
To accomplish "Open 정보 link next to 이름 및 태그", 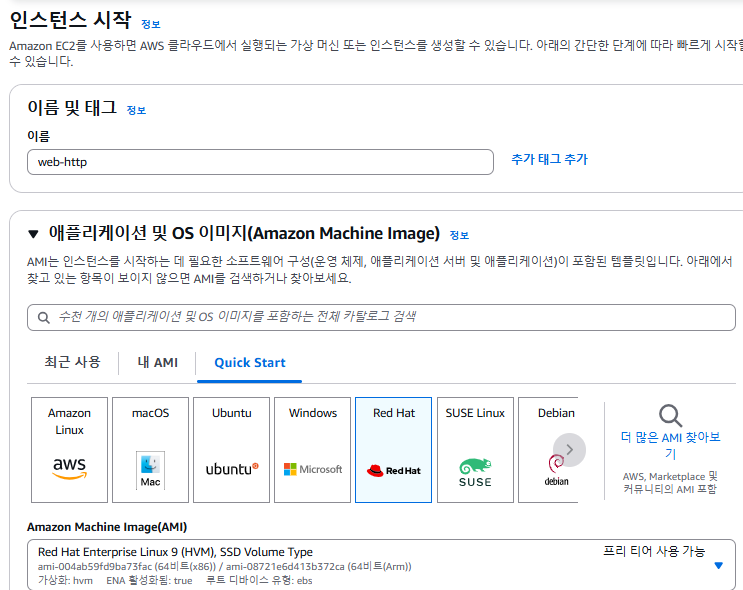I will pyautogui.click(x=136, y=110).
